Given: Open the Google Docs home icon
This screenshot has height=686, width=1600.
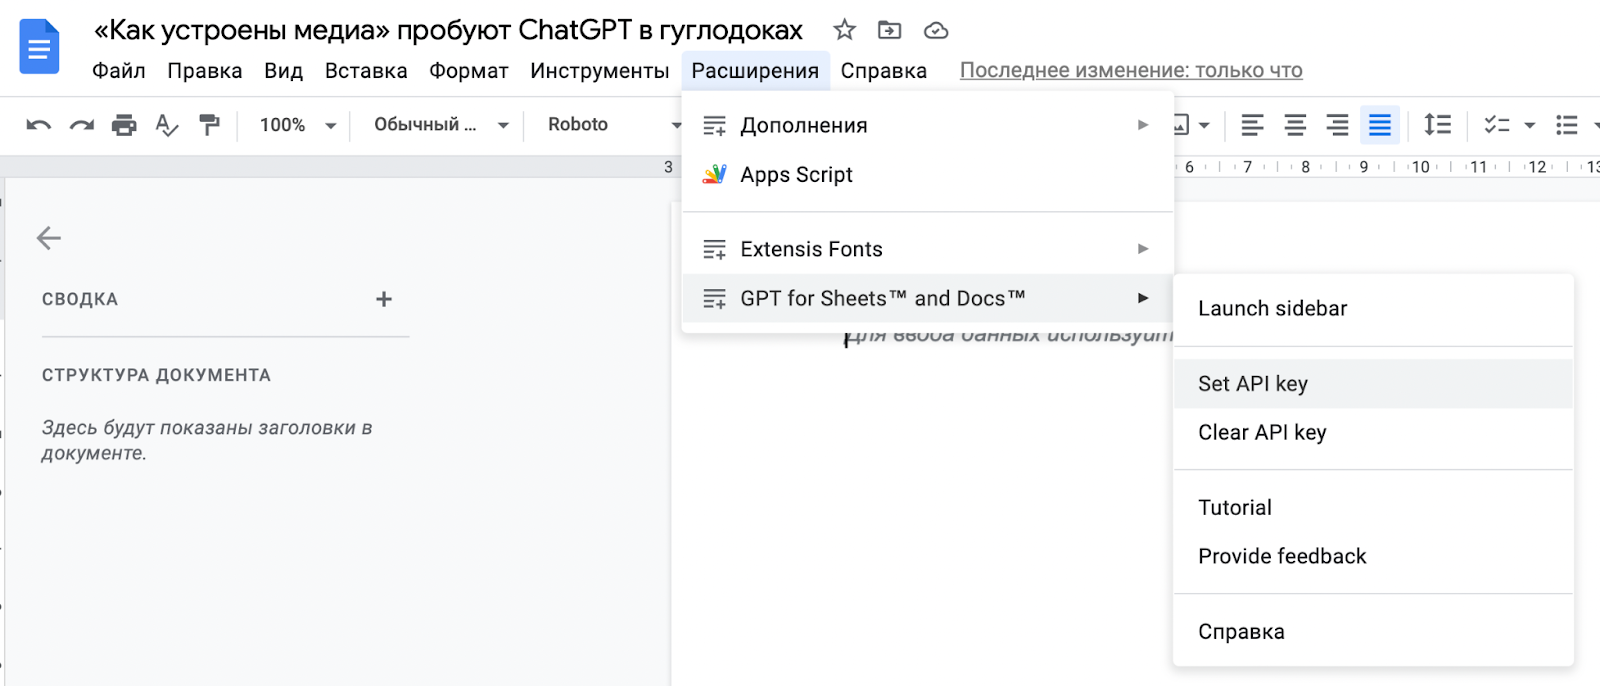Looking at the screenshot, I should point(40,46).
